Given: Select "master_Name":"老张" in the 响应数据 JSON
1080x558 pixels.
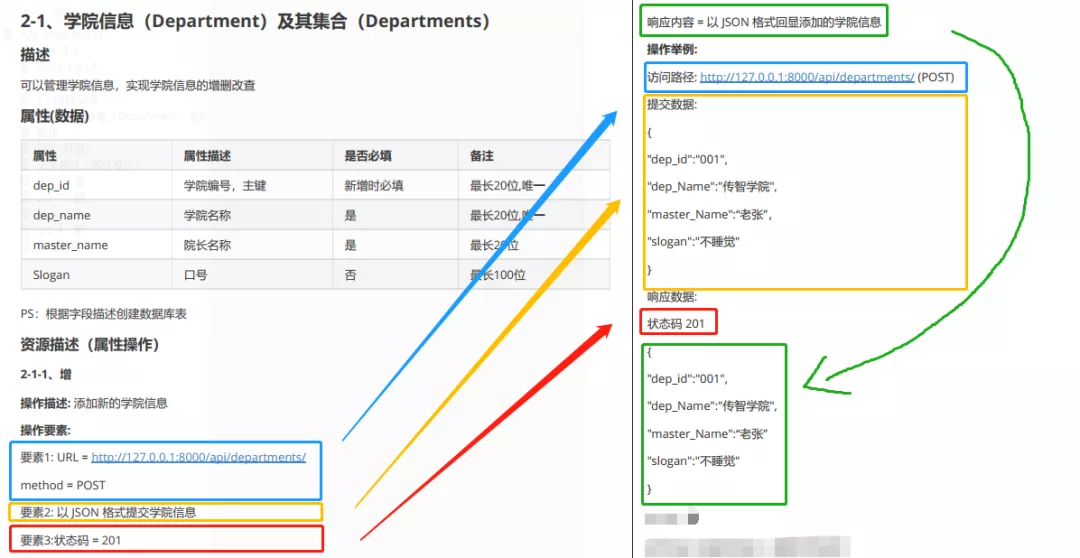Looking at the screenshot, I should click(707, 434).
